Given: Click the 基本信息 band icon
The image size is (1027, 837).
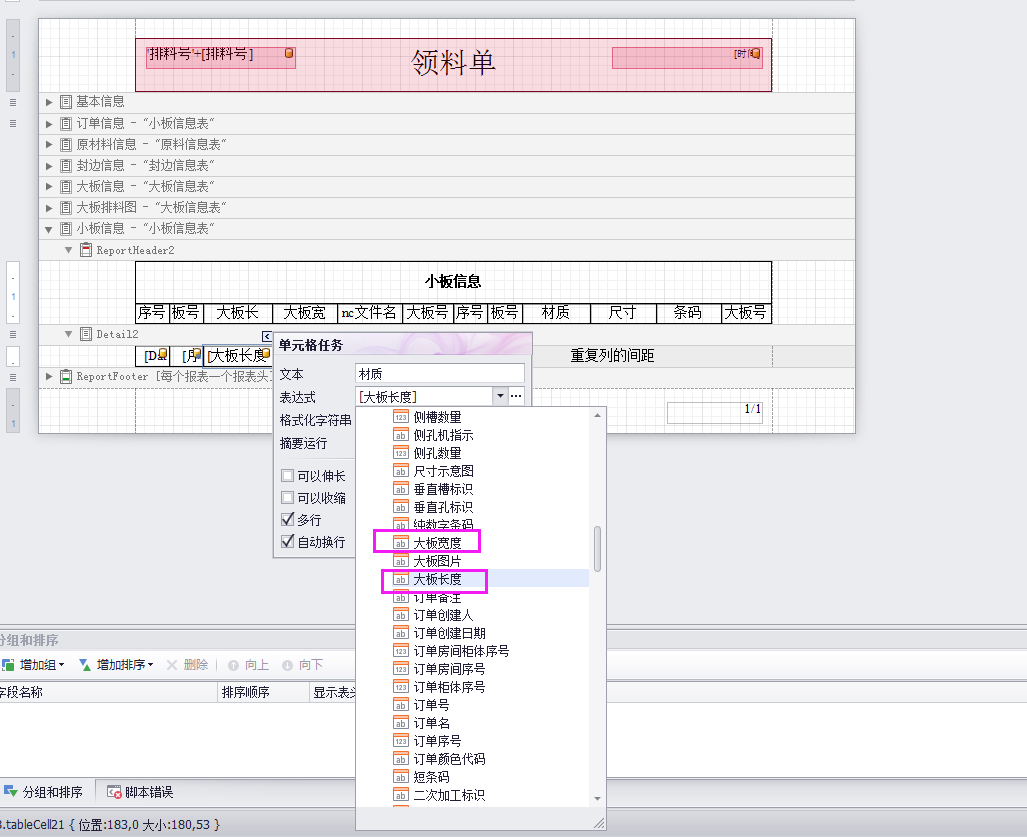Looking at the screenshot, I should 65,102.
